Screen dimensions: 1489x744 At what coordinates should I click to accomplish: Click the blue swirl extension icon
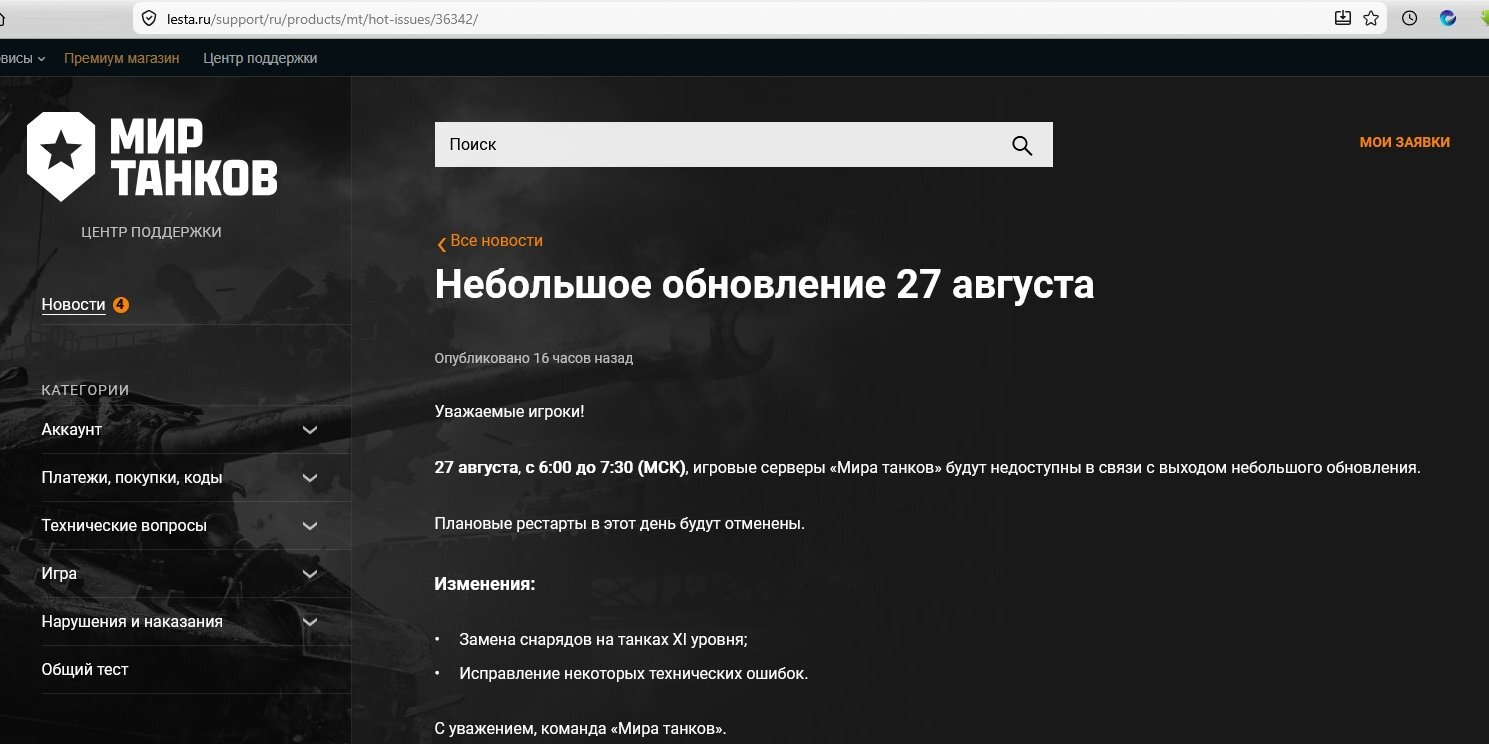pyautogui.click(x=1447, y=18)
